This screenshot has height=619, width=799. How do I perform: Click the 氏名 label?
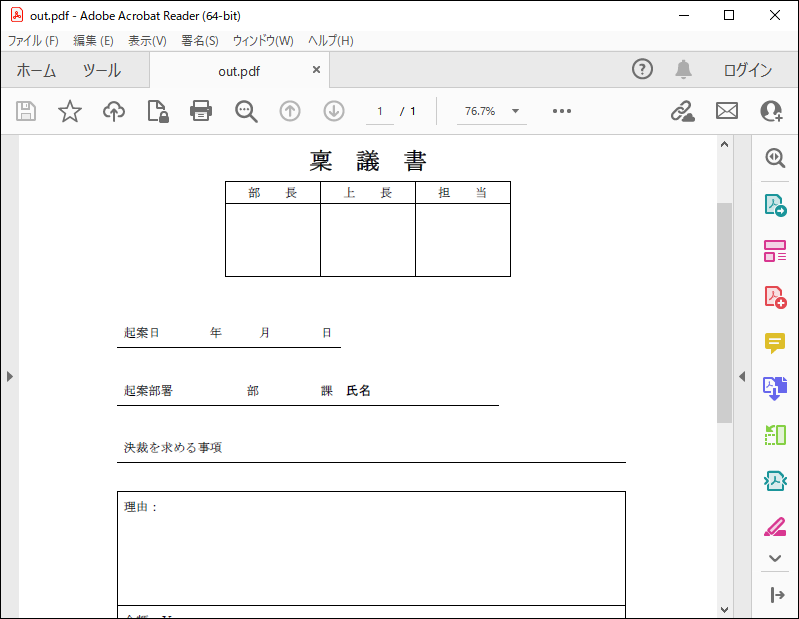(x=358, y=391)
